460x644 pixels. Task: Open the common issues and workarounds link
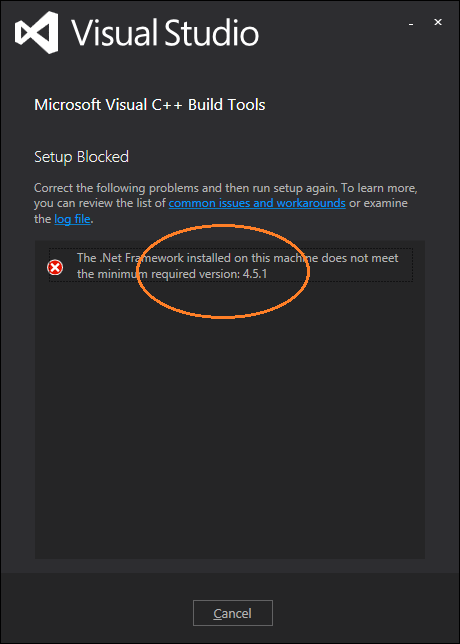[257, 203]
